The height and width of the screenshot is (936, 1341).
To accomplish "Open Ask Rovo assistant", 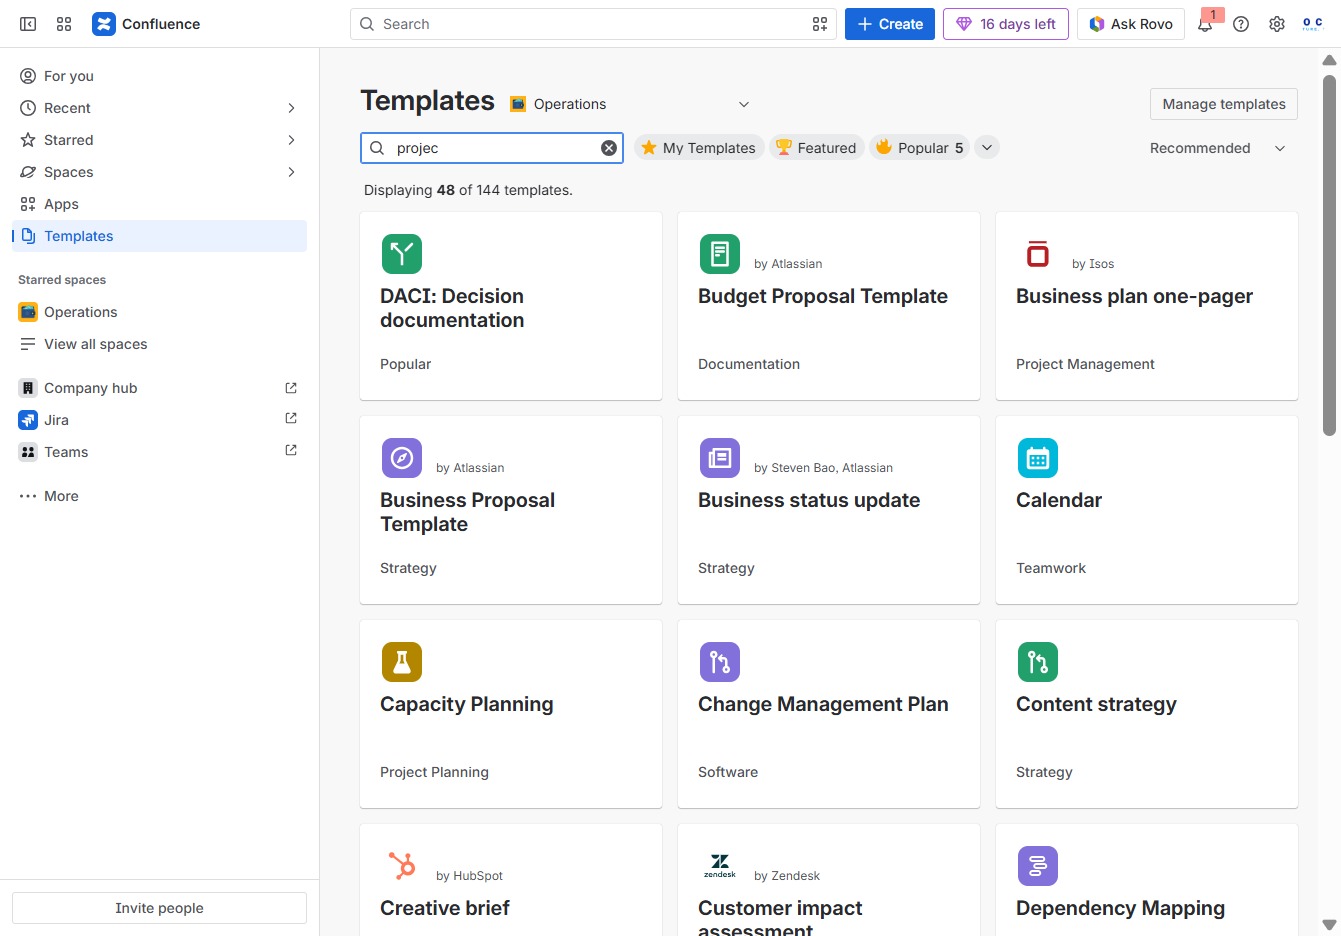I will pos(1131,24).
